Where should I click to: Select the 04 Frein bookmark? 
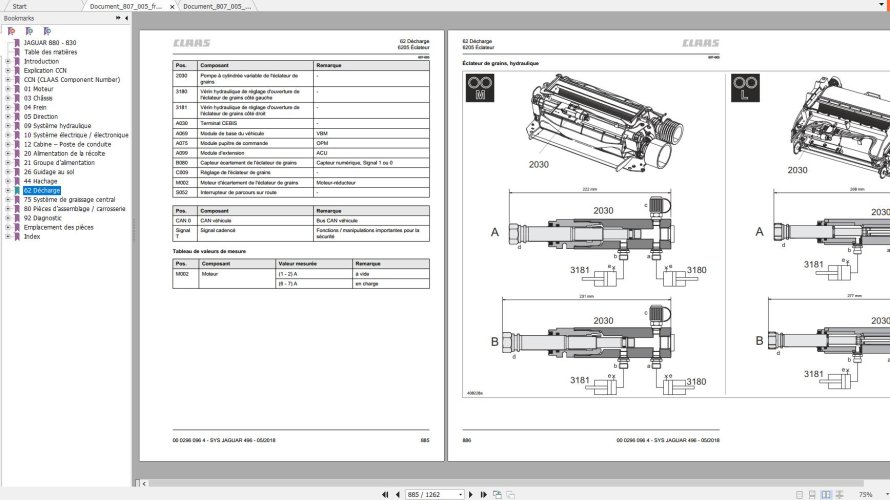pyautogui.click(x=35, y=107)
